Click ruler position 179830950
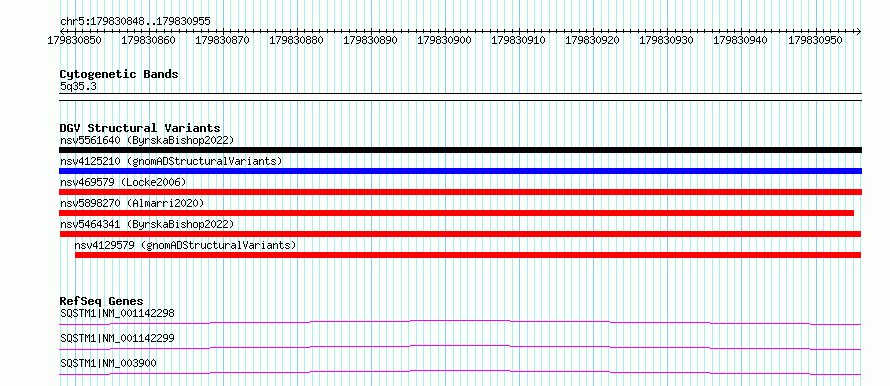The image size is (890, 386). tap(816, 40)
